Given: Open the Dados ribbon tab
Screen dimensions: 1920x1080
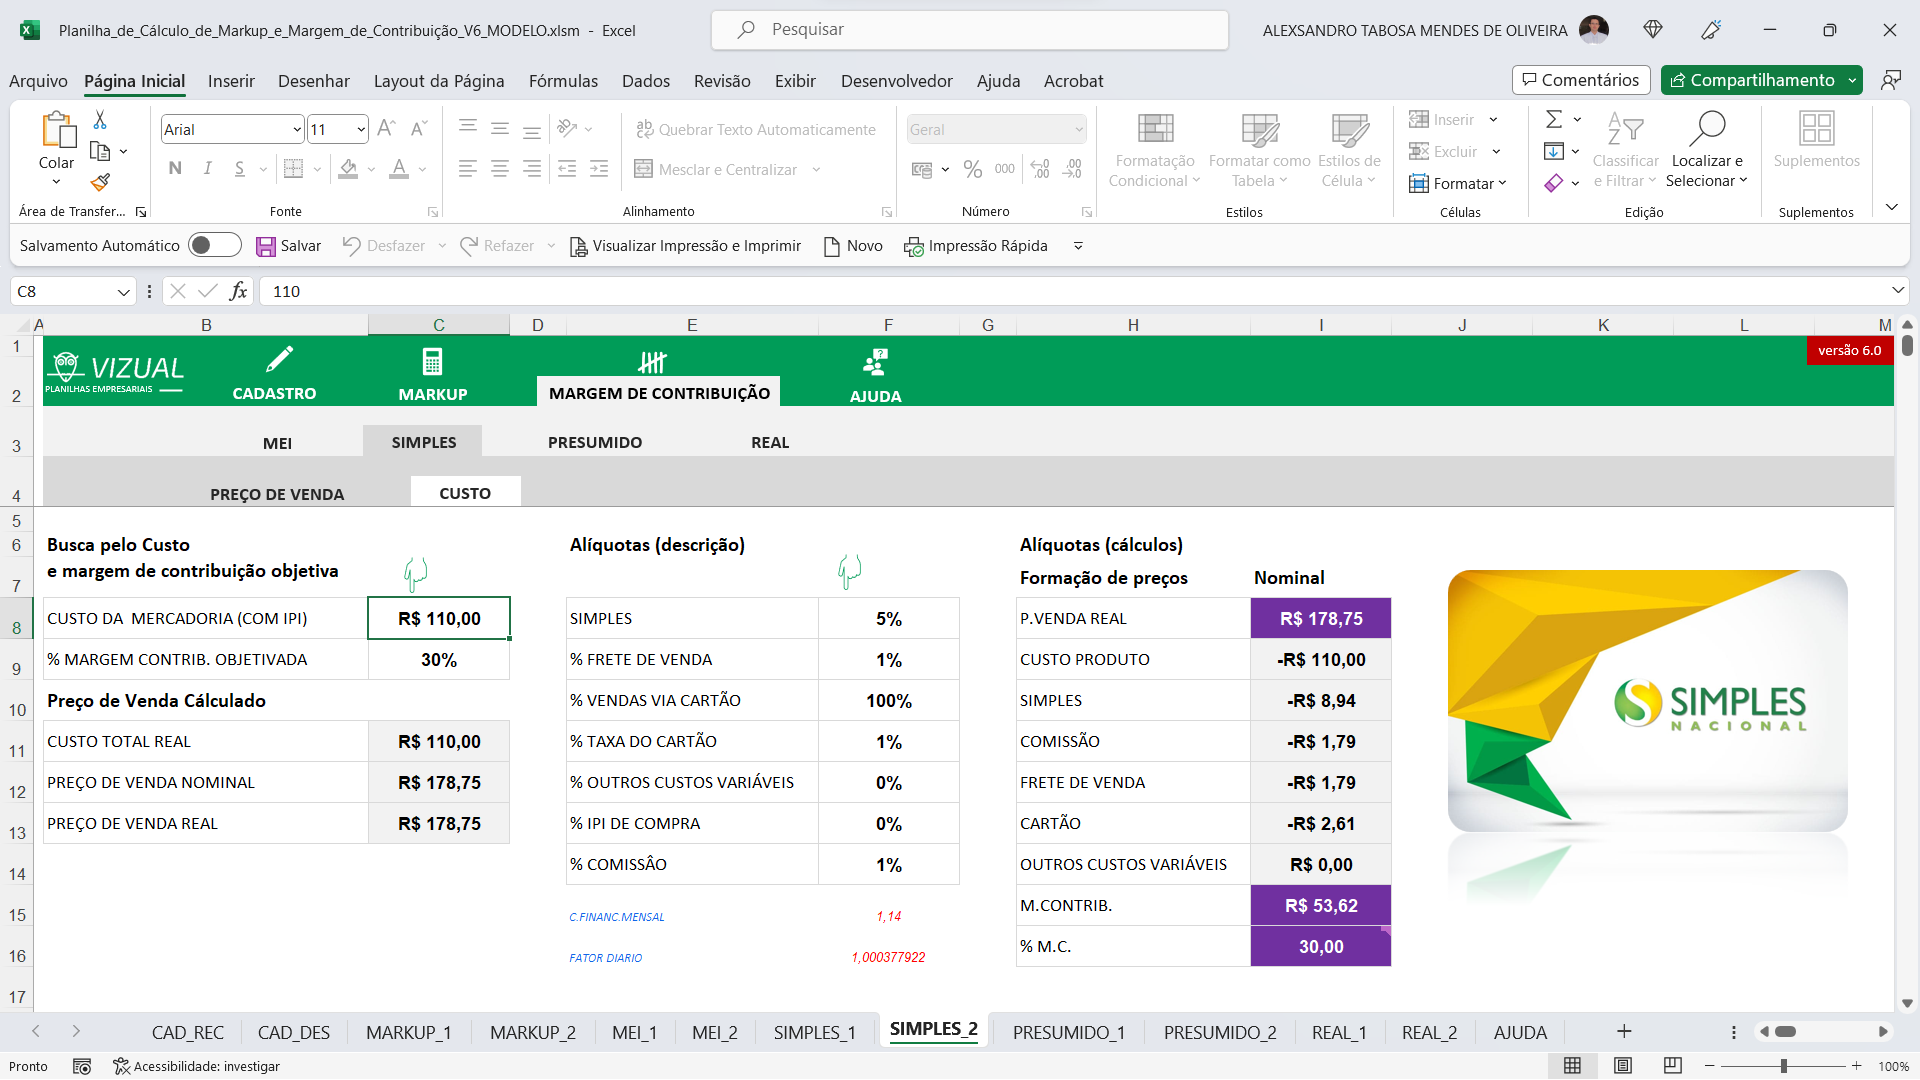Looking at the screenshot, I should 646,81.
